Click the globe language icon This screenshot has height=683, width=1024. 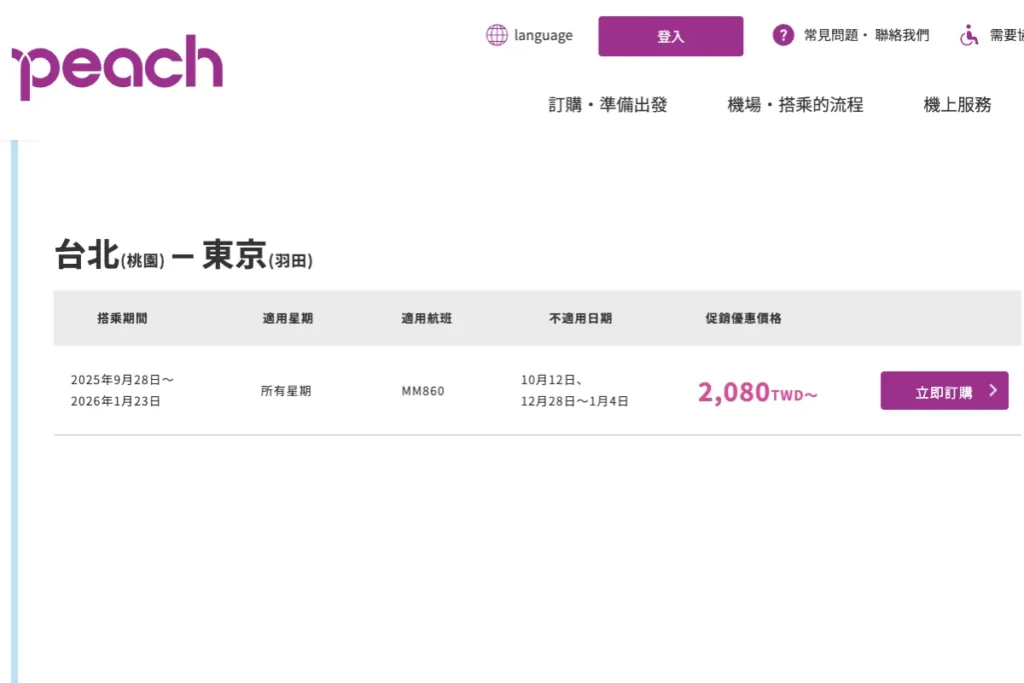coord(496,35)
